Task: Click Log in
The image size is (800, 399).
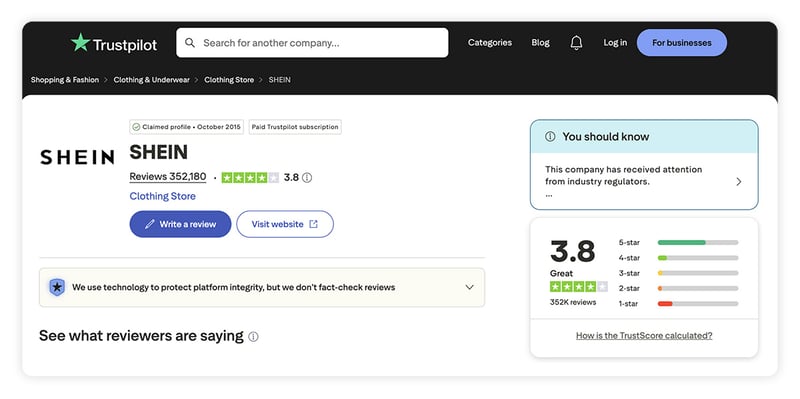Action: tap(615, 43)
